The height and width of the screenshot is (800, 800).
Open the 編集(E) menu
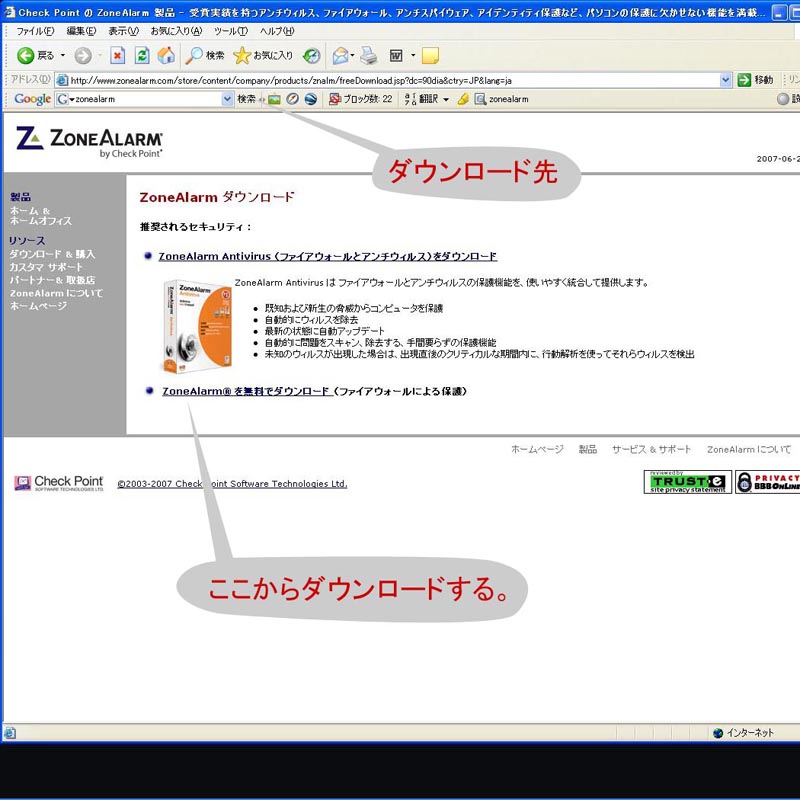pyautogui.click(x=81, y=31)
